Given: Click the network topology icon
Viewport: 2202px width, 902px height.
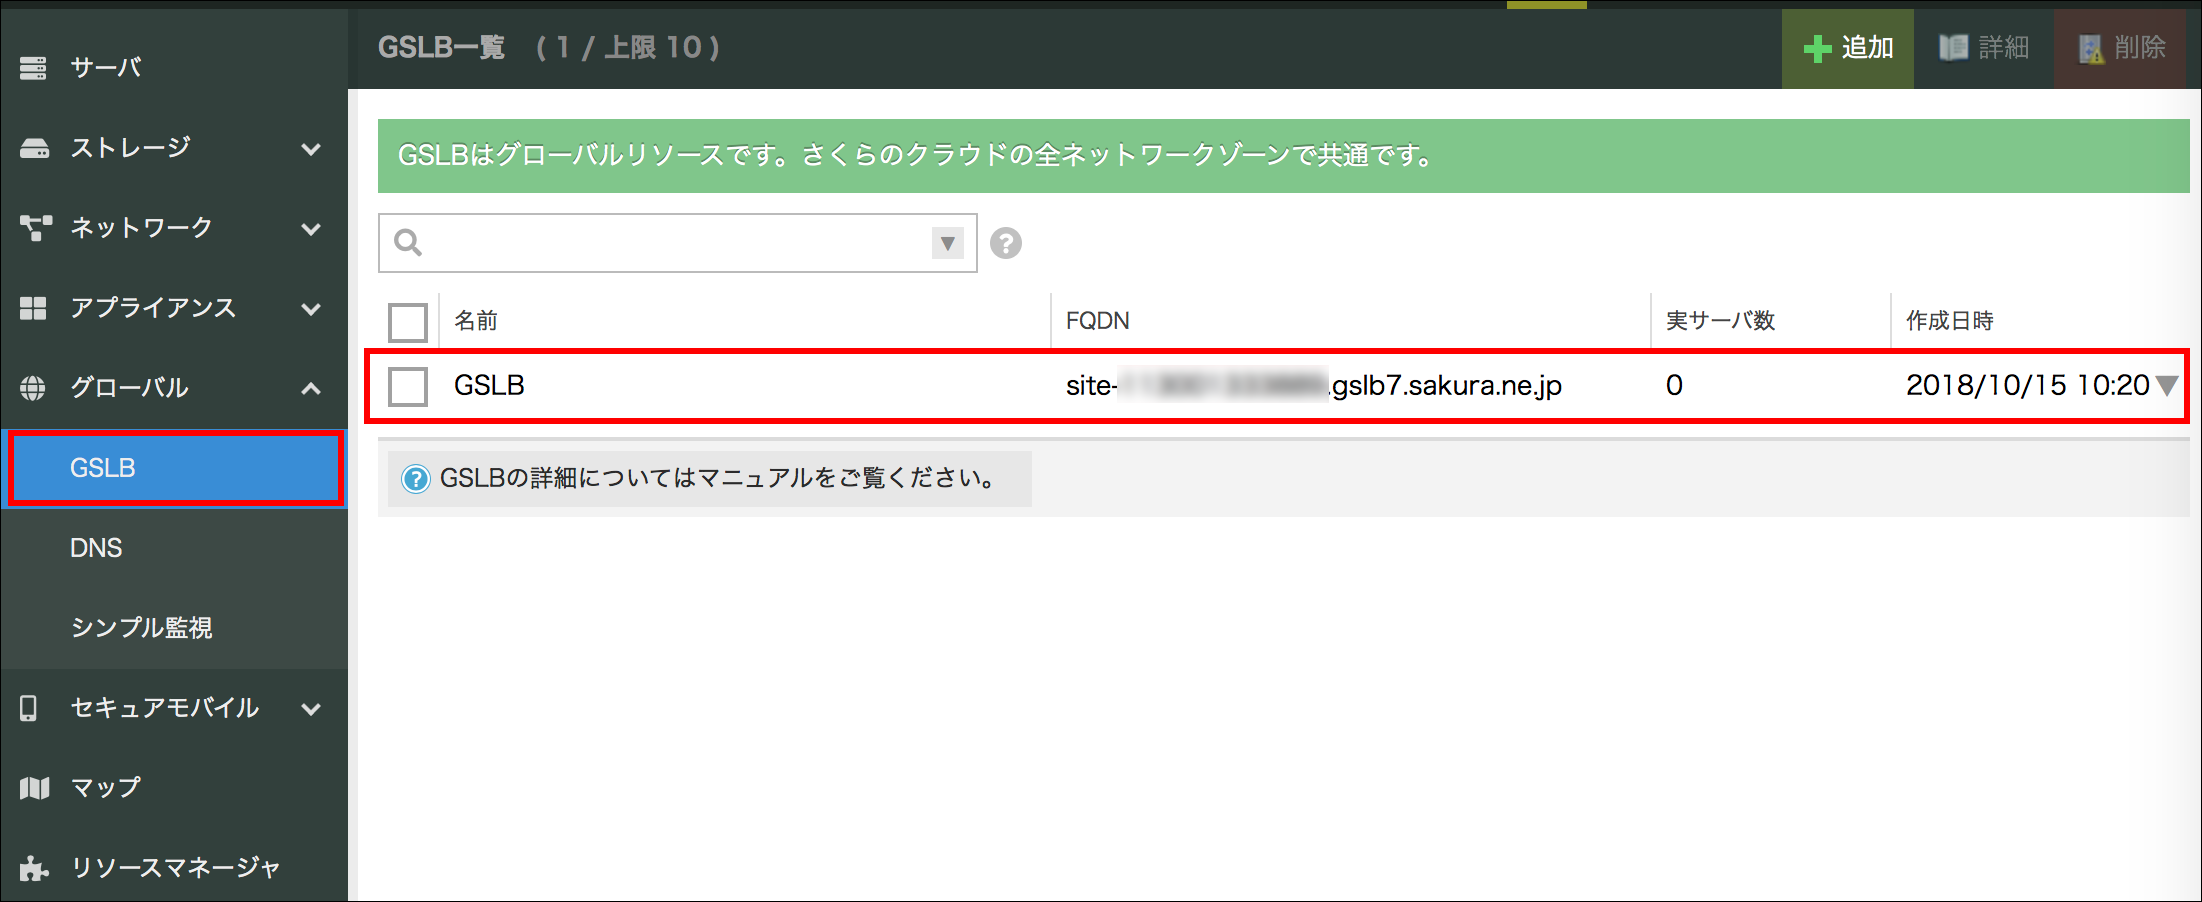Looking at the screenshot, I should tap(35, 228).
